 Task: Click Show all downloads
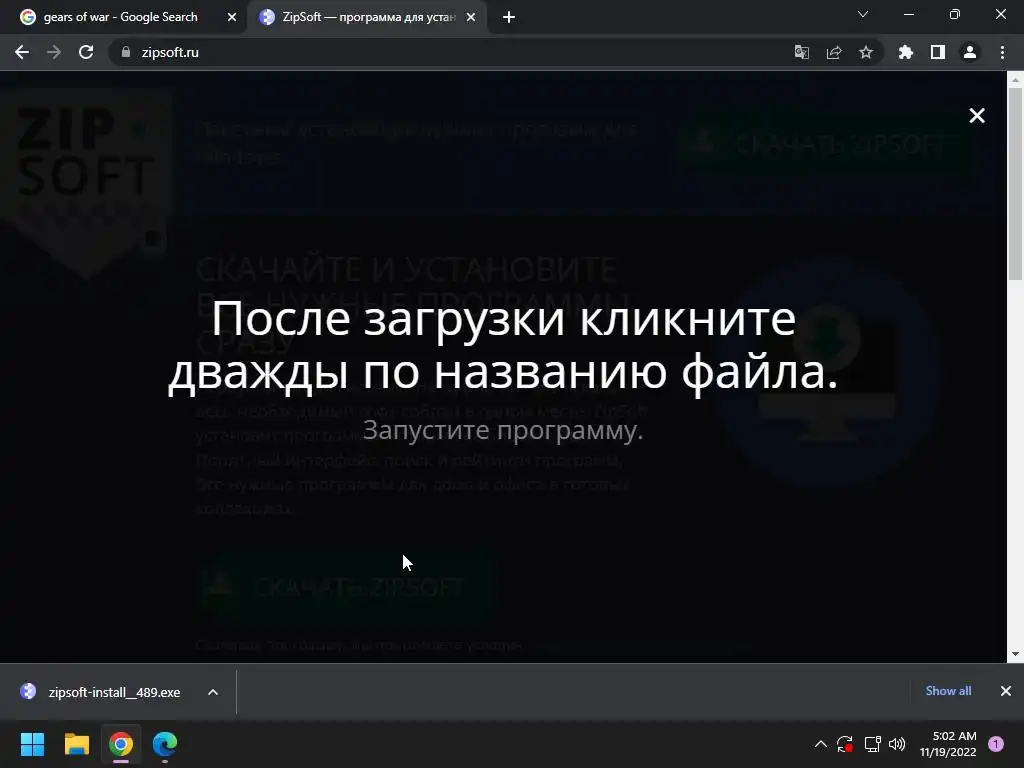tap(948, 691)
